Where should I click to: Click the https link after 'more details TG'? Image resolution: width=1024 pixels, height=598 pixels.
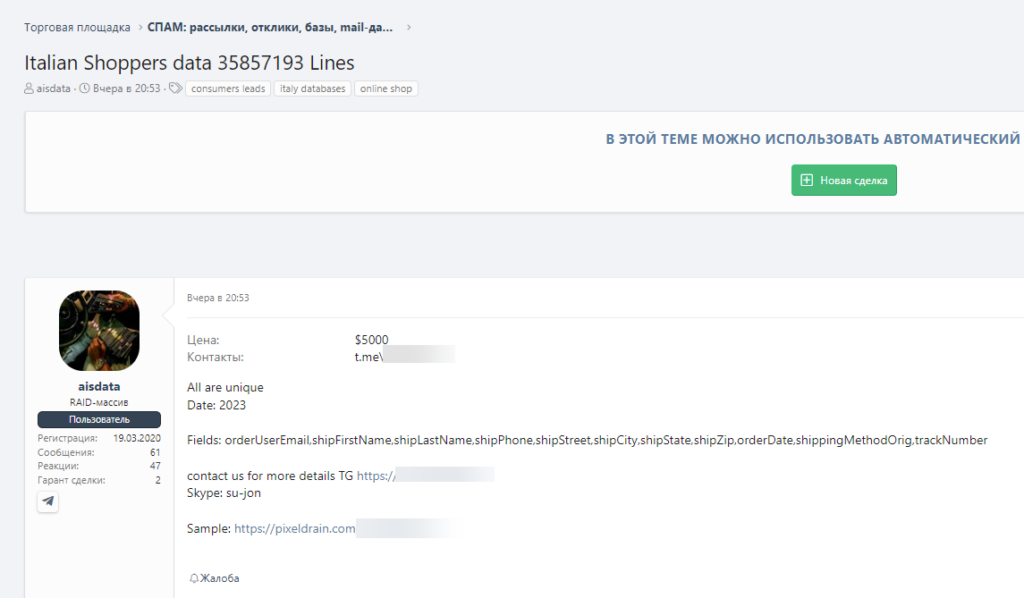(x=376, y=476)
